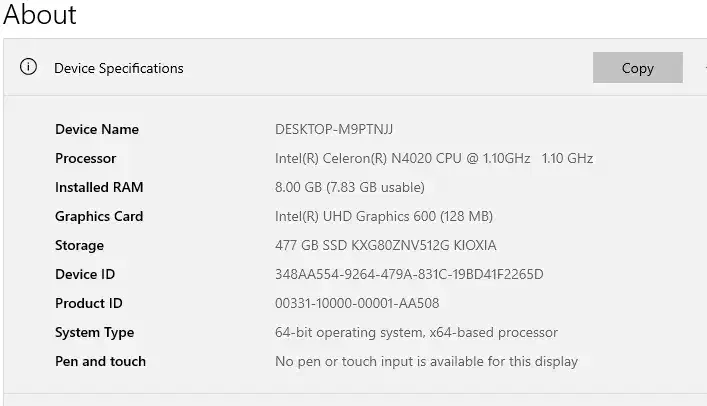The image size is (707, 406).
Task: Select the Device Name label
Action: pos(97,129)
